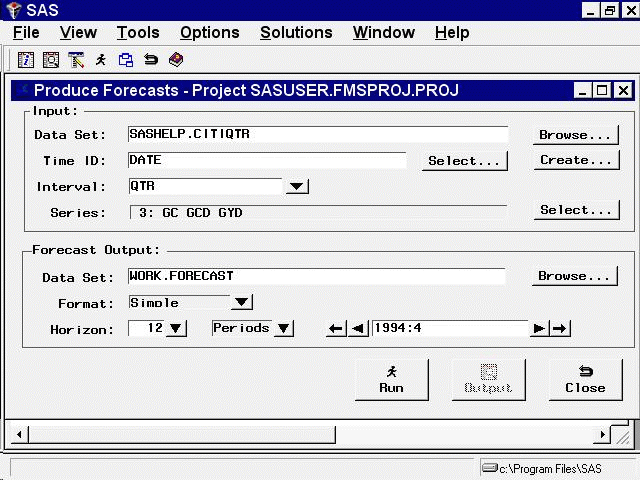
Task: Open the Tools menu
Action: click(138, 33)
